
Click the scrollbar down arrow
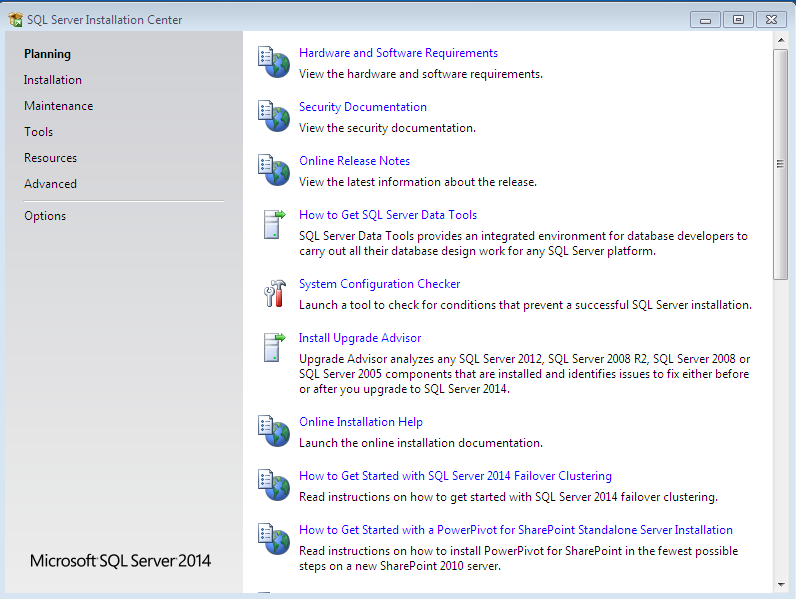pos(781,584)
